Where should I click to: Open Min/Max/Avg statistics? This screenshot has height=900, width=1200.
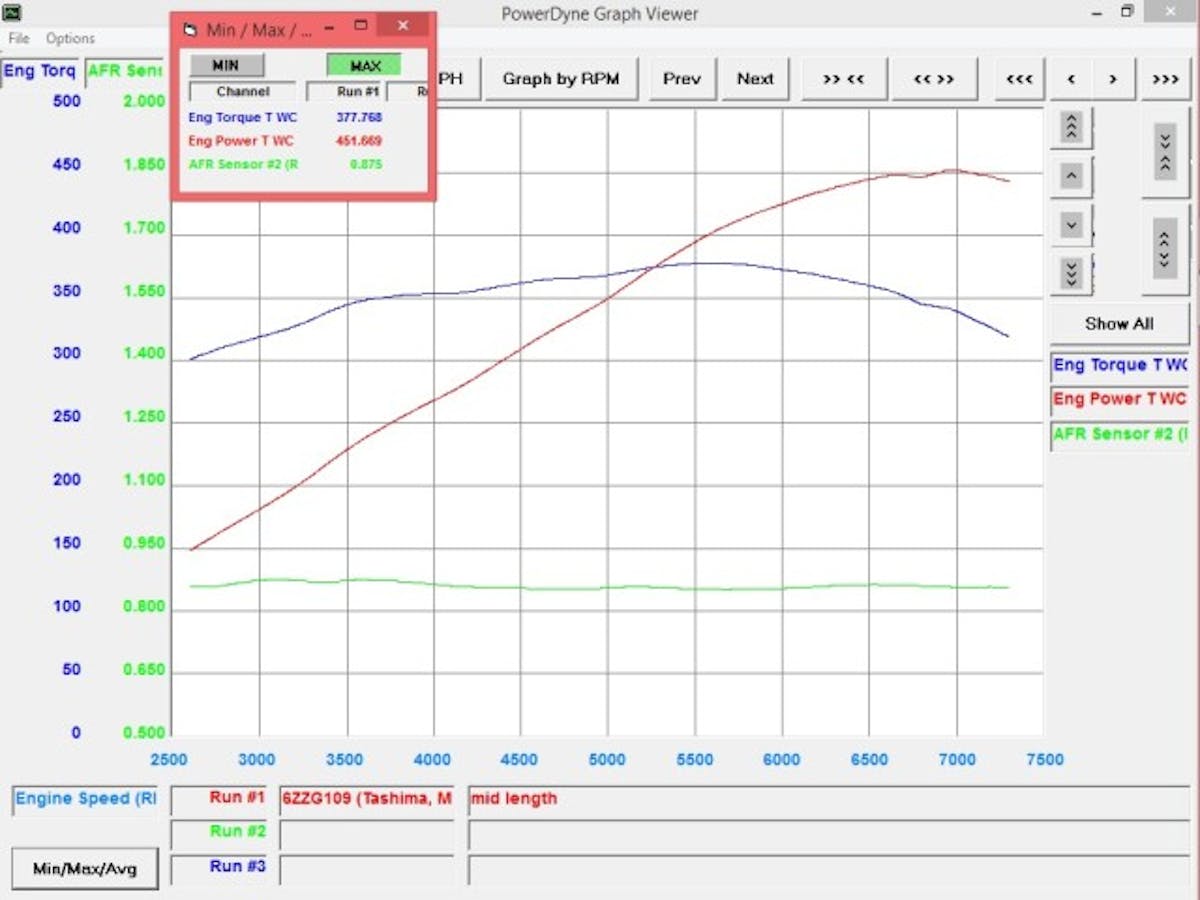coord(83,868)
